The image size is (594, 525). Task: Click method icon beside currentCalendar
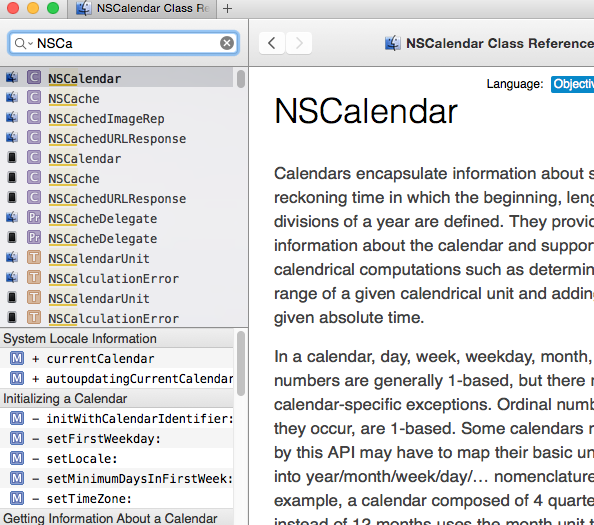pos(17,358)
